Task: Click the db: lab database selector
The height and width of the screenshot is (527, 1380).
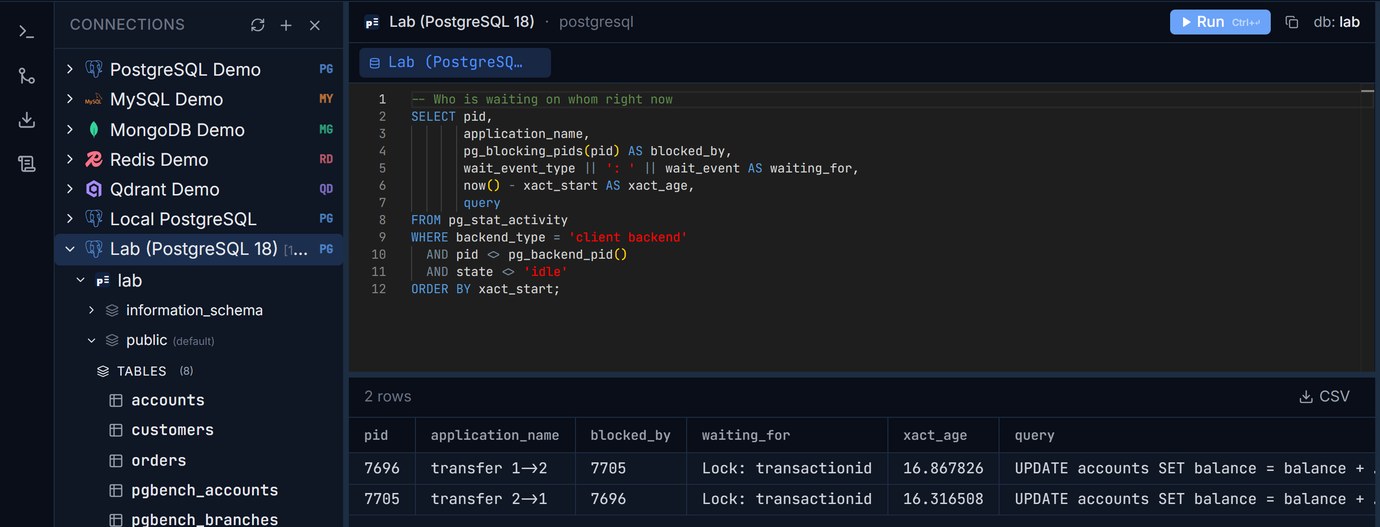Action: pos(1336,22)
